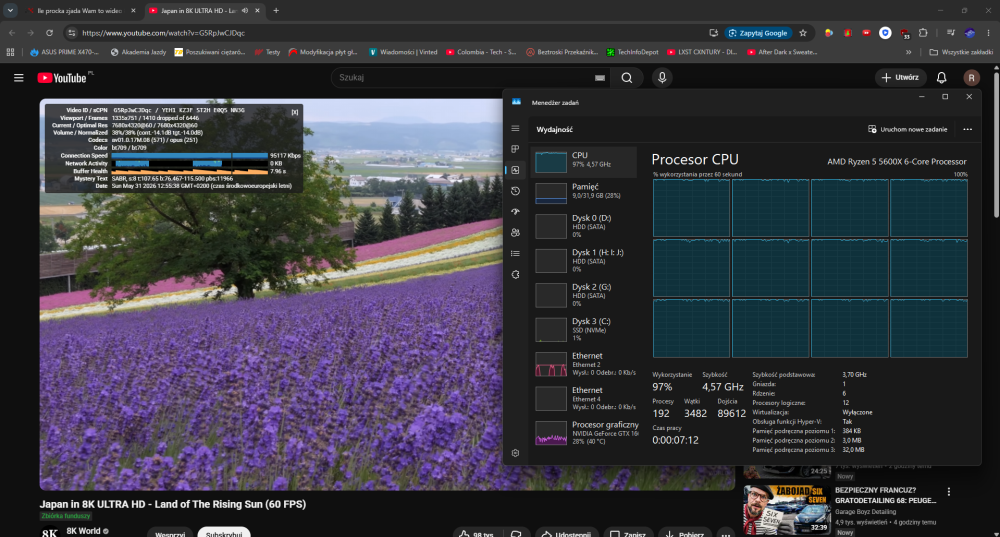Select Procesor graficzny in performance list
This screenshot has height=537, width=1000.
(x=584, y=433)
